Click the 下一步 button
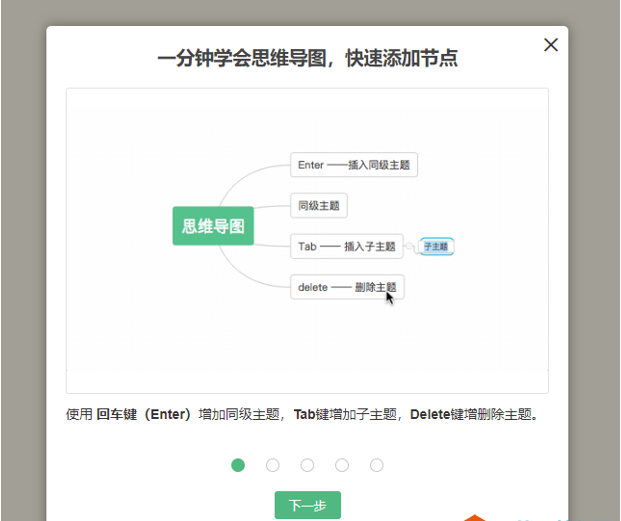The image size is (621, 521). (308, 505)
